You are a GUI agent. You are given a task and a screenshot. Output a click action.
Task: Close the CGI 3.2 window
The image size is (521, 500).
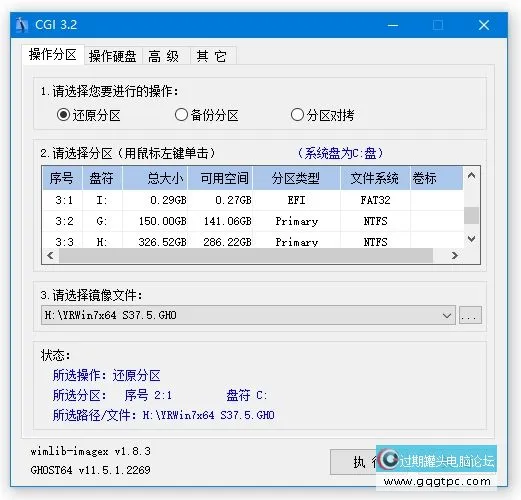(x=484, y=25)
